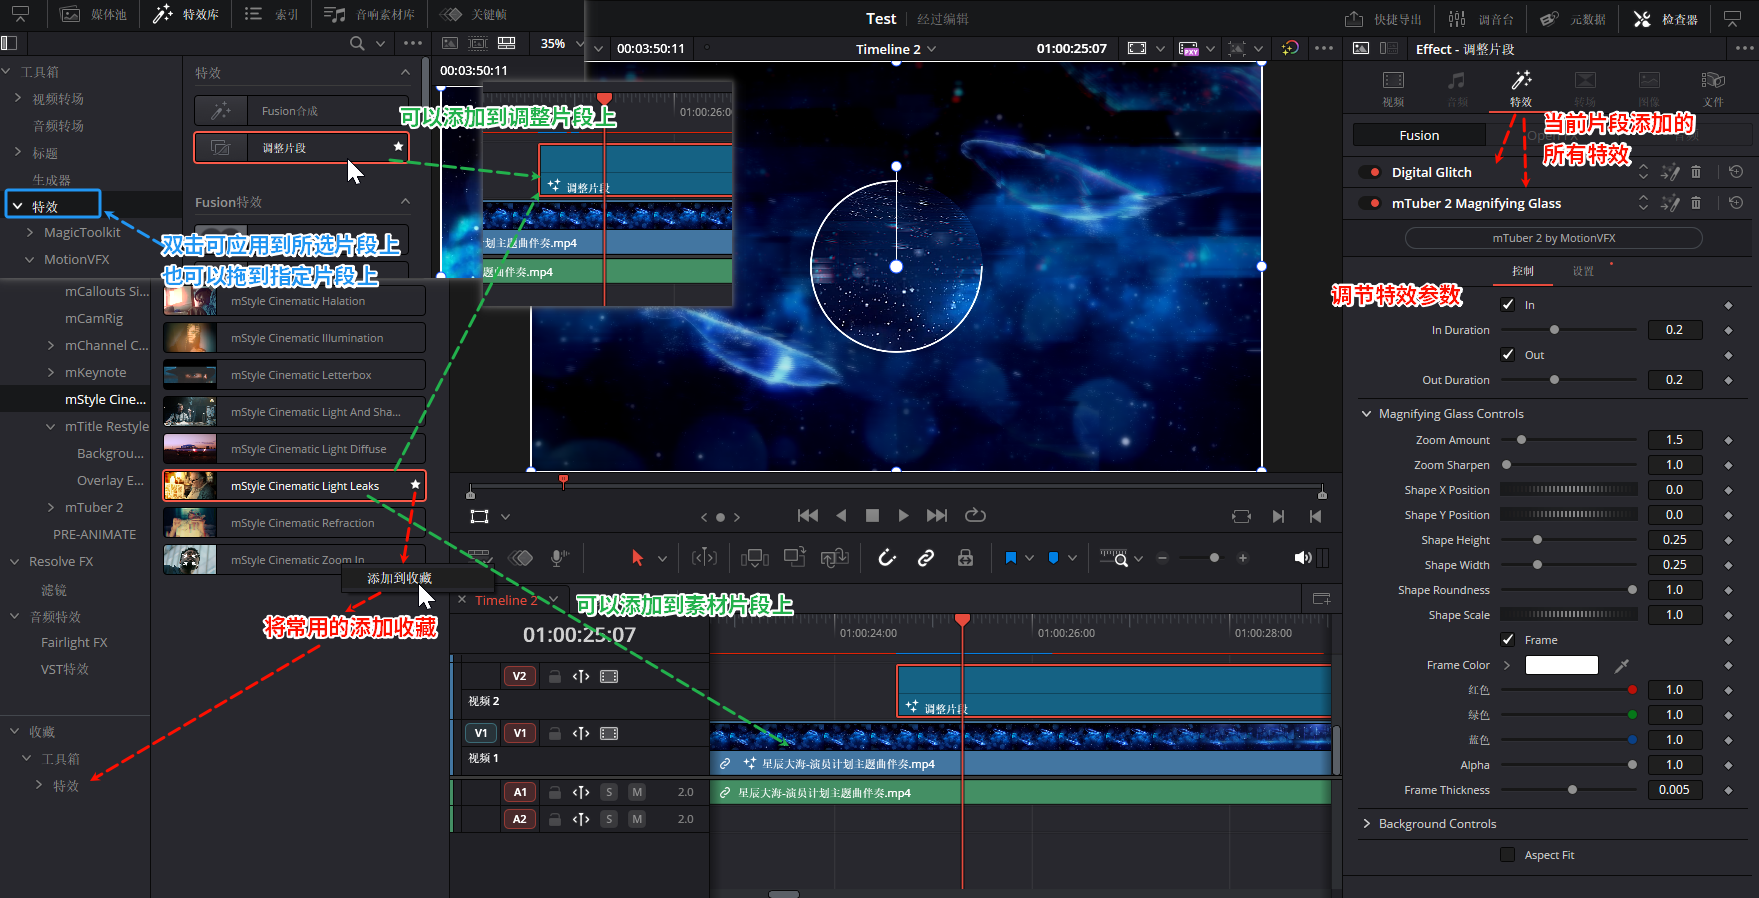The image size is (1759, 898).
Task: Collapse MotionVFX in the effects tree
Action: [x=30, y=259]
